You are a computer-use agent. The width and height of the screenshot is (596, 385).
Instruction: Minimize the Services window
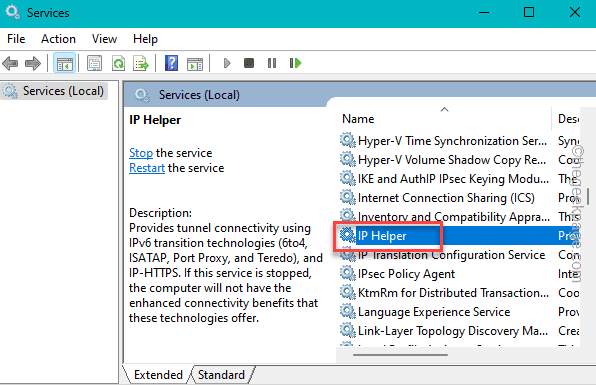click(x=484, y=13)
